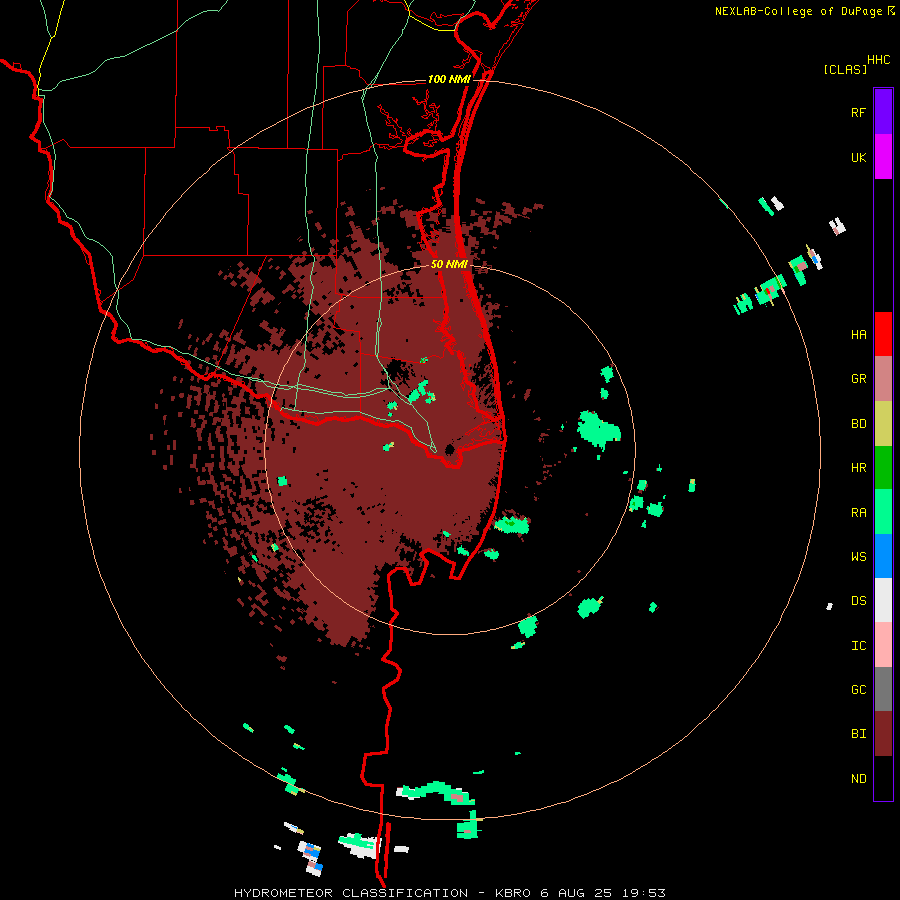900x900 pixels.
Task: Select the BI legend label
Action: pos(858,734)
